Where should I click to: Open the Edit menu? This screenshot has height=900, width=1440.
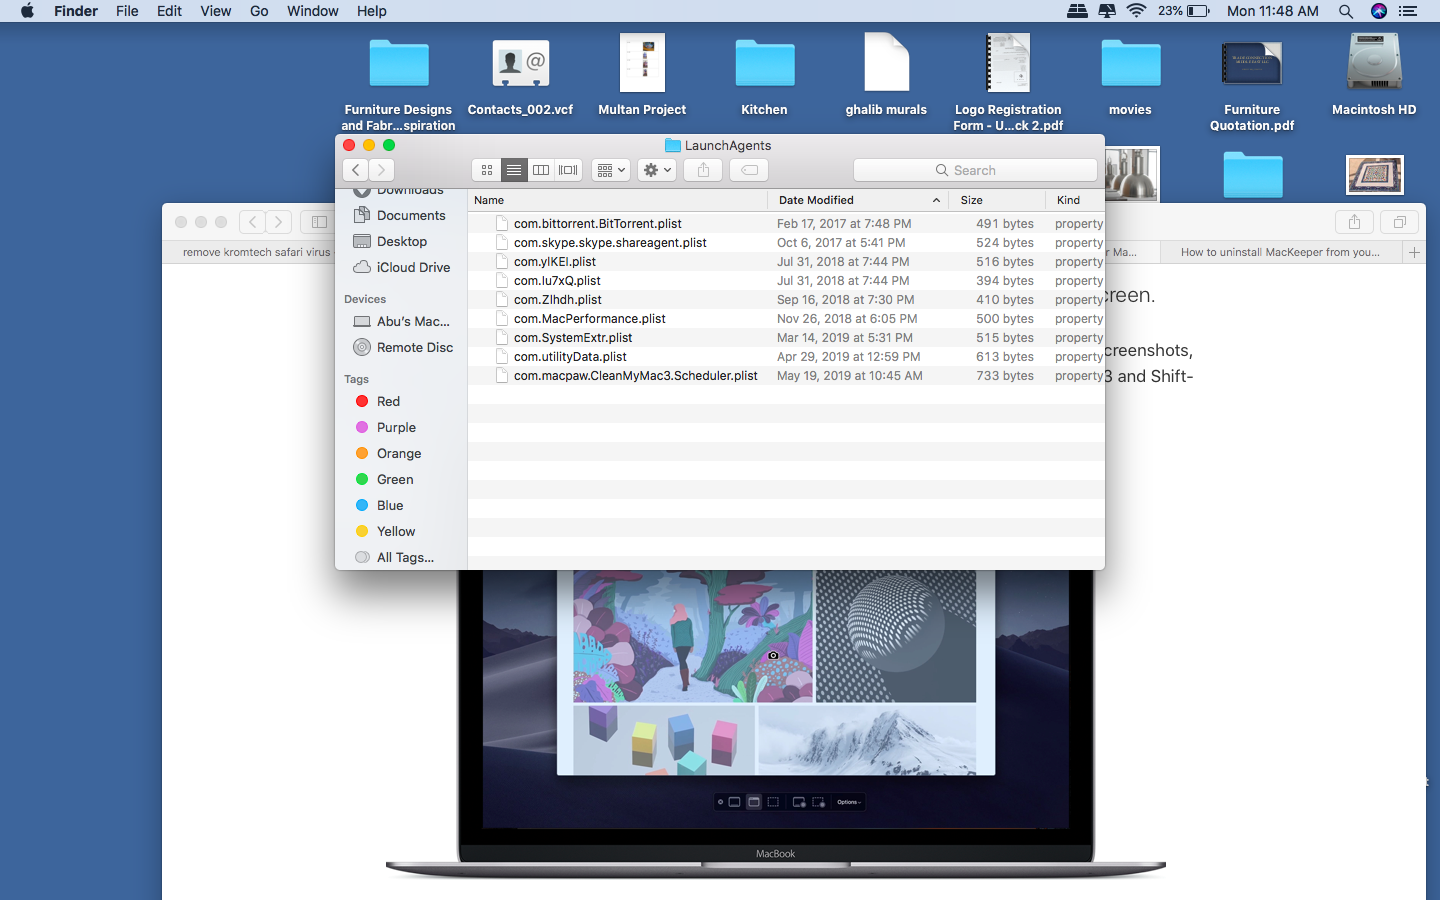169,11
